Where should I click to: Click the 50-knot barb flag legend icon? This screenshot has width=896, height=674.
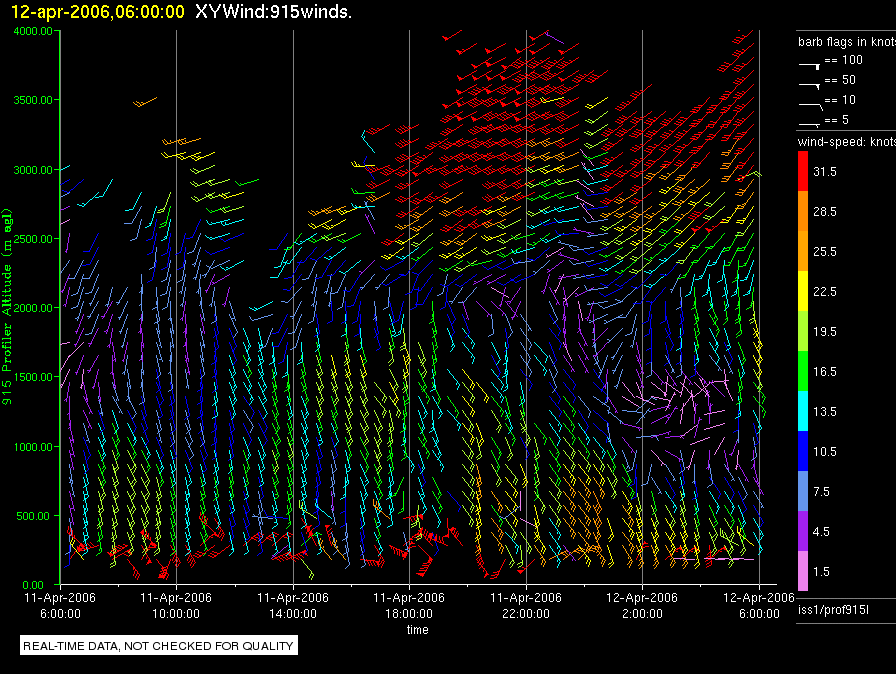click(810, 85)
